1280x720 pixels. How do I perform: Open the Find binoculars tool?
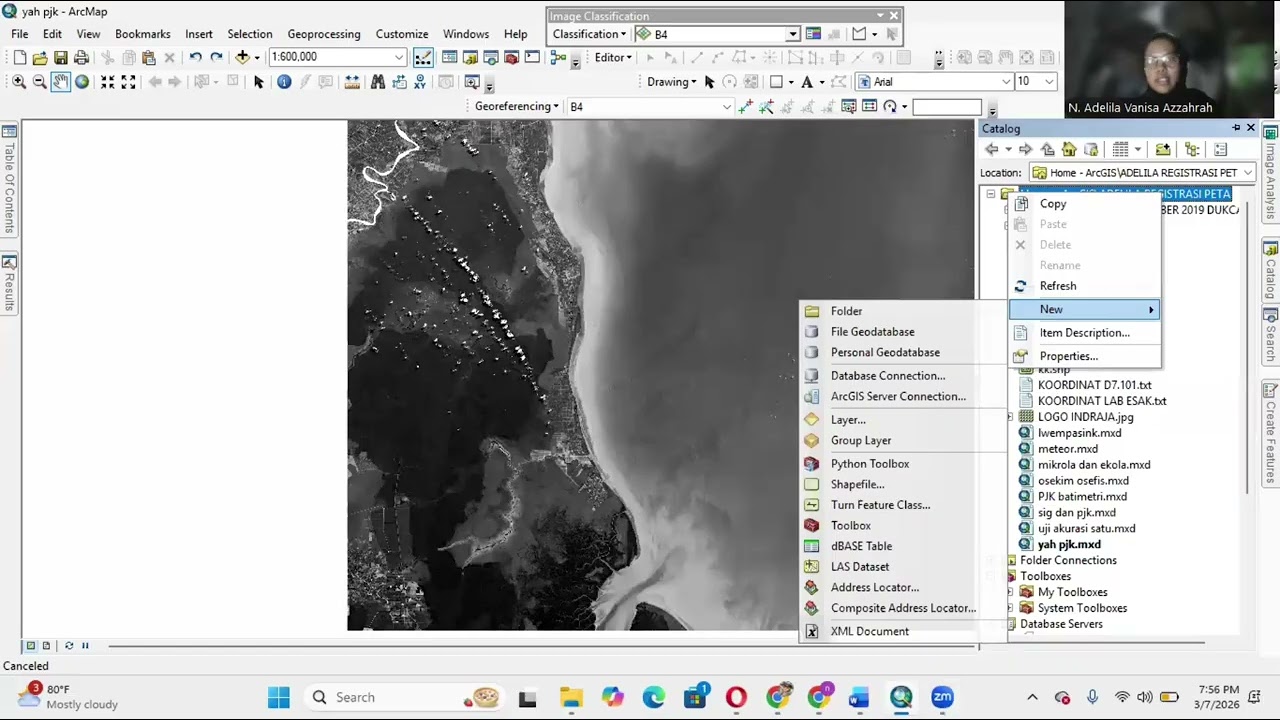click(x=377, y=82)
